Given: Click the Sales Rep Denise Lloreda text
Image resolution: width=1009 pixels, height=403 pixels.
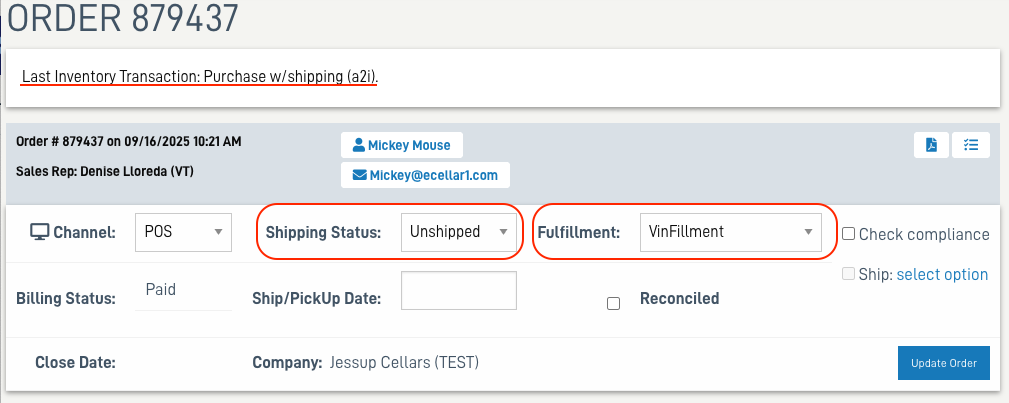Looking at the screenshot, I should (105, 171).
